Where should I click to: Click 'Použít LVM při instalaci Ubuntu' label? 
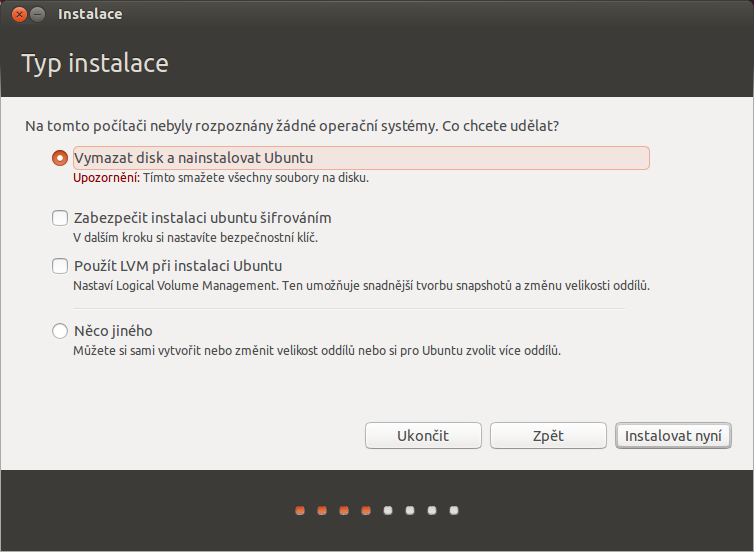pyautogui.click(x=178, y=266)
